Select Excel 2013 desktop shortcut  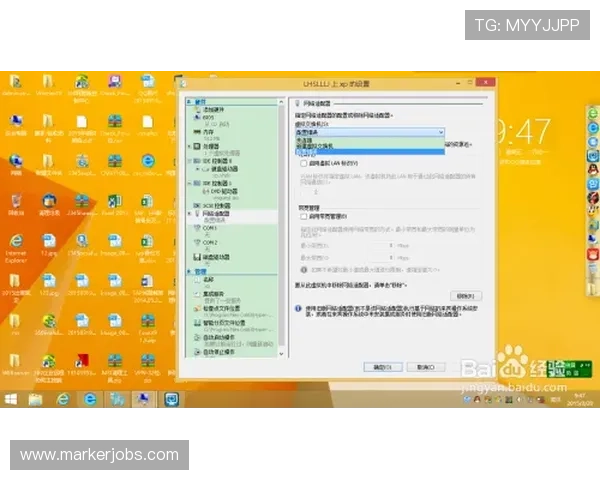[x=114, y=205]
